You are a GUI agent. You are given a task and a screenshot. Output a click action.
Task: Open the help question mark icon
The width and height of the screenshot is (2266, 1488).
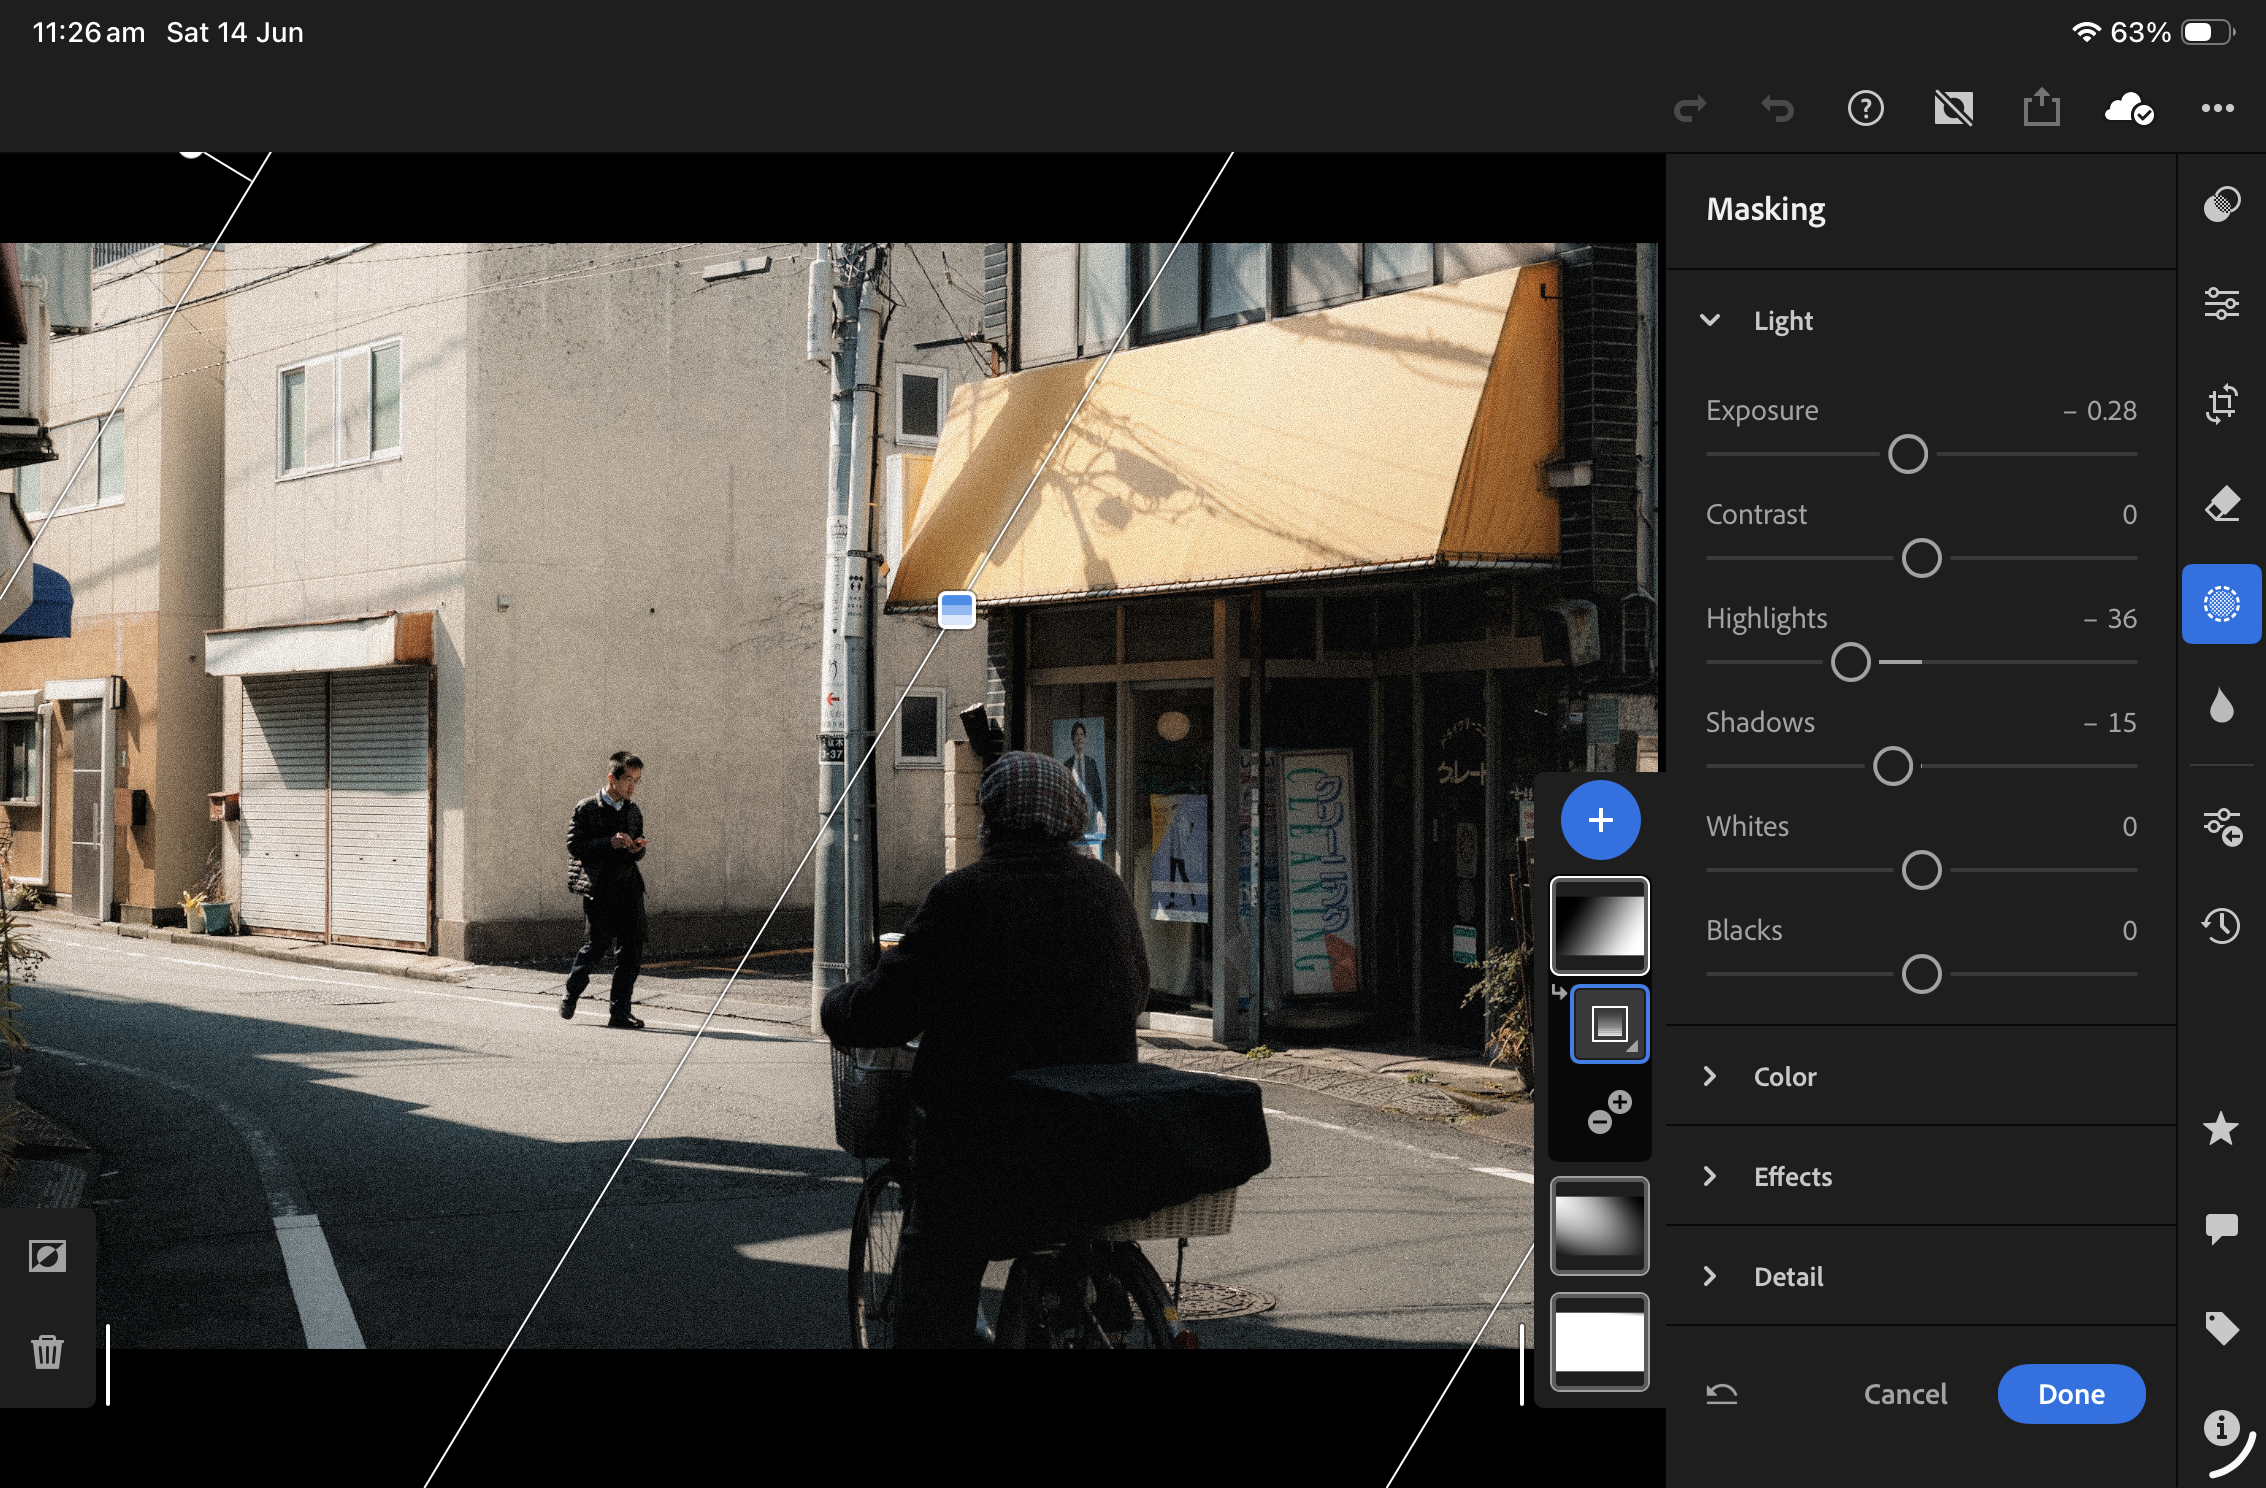(1865, 107)
